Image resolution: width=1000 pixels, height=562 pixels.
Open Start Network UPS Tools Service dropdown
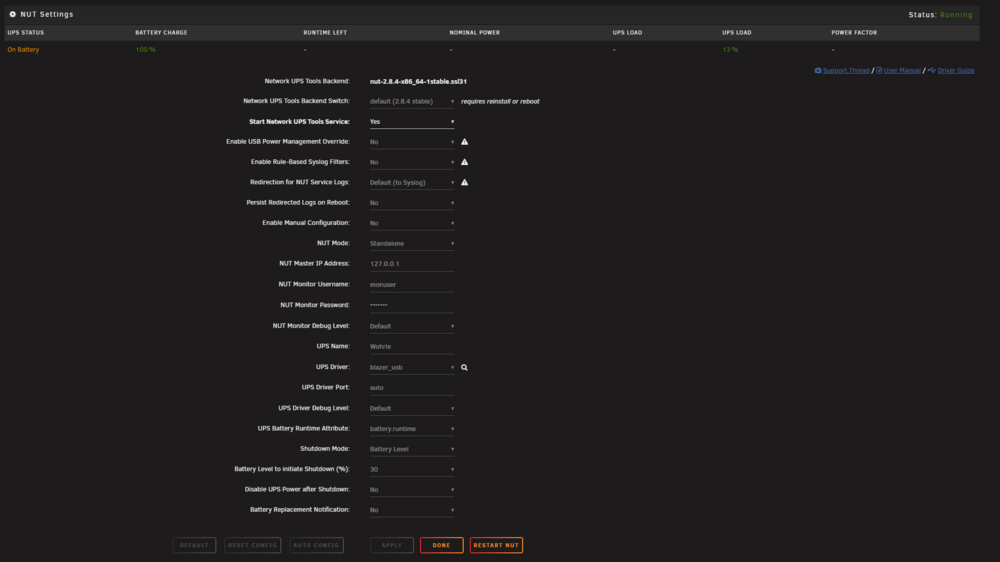tap(412, 121)
